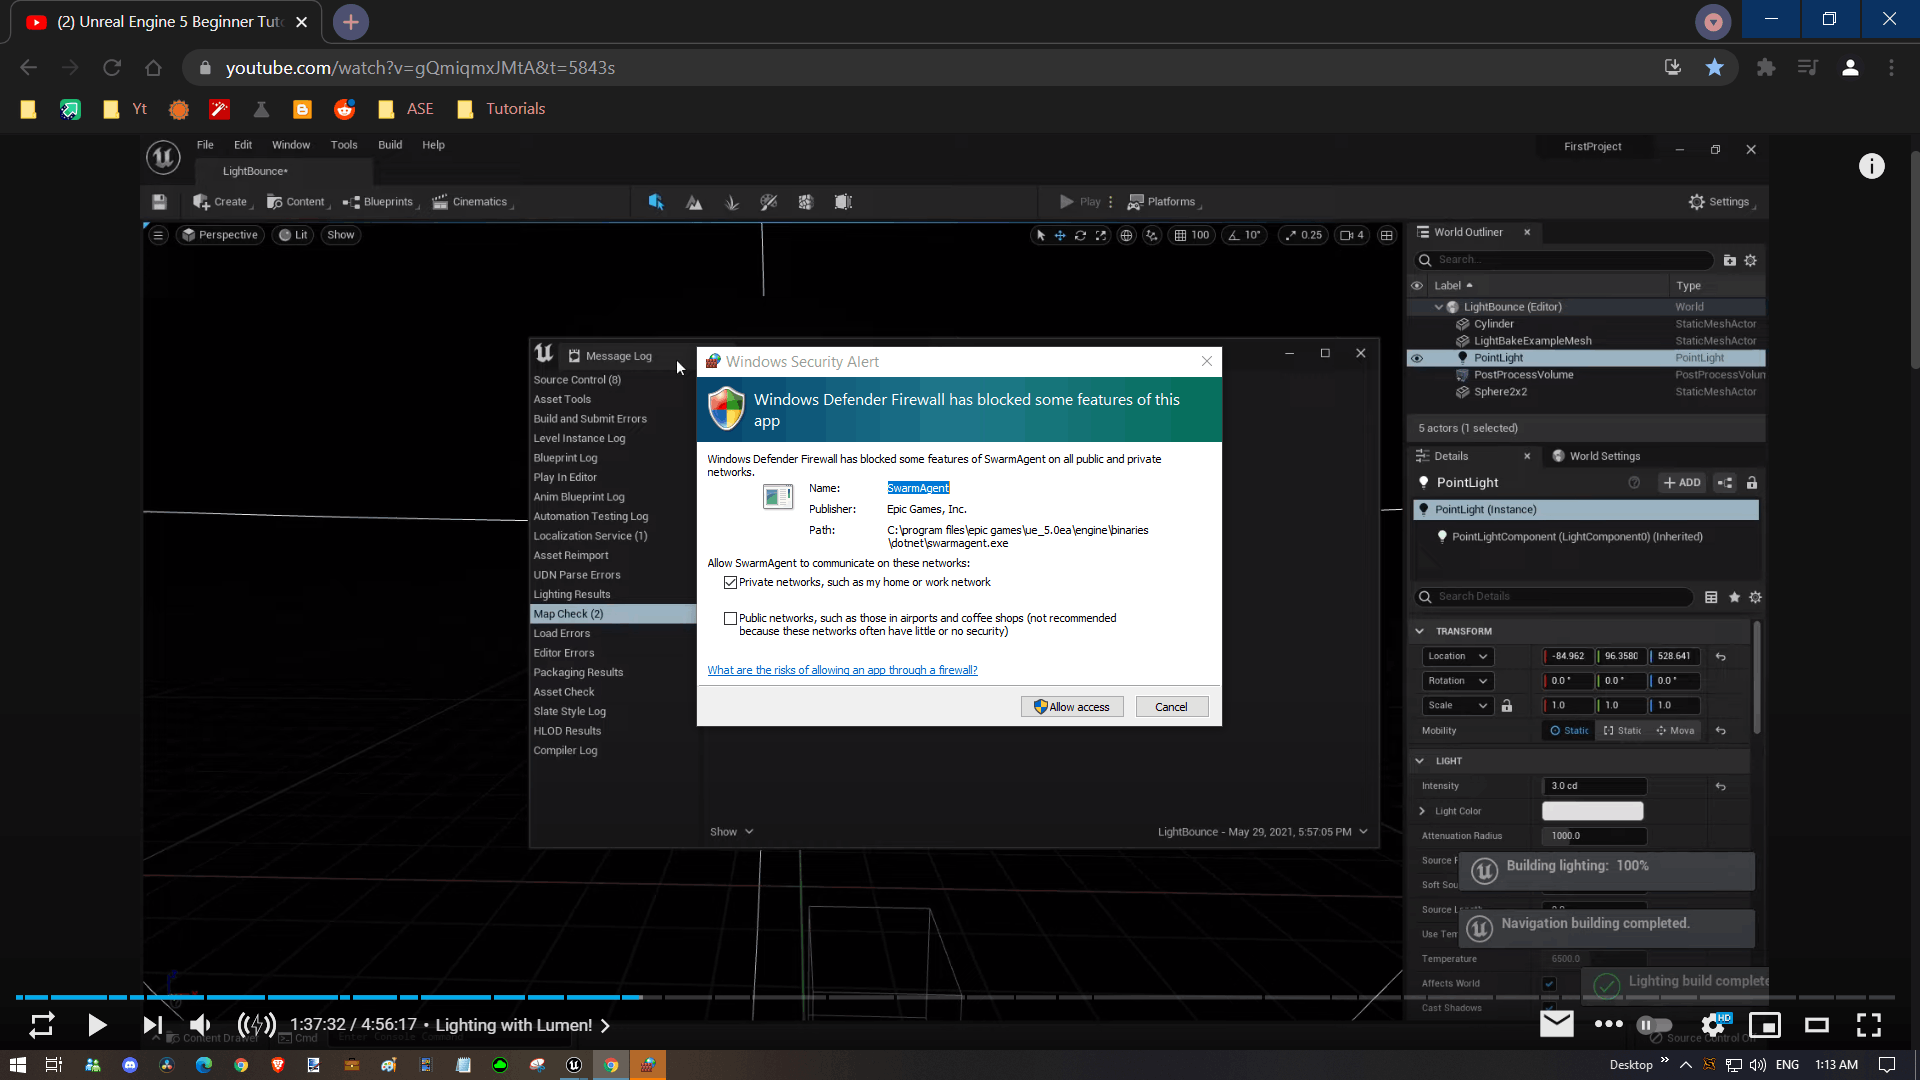Check Private networks checkbox
The height and width of the screenshot is (1080, 1920).
coord(730,583)
